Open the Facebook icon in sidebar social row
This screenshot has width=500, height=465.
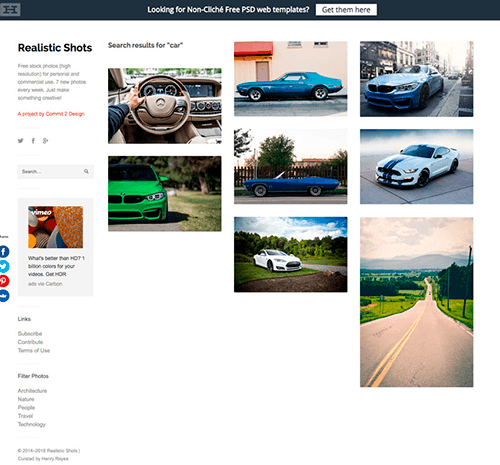33,141
